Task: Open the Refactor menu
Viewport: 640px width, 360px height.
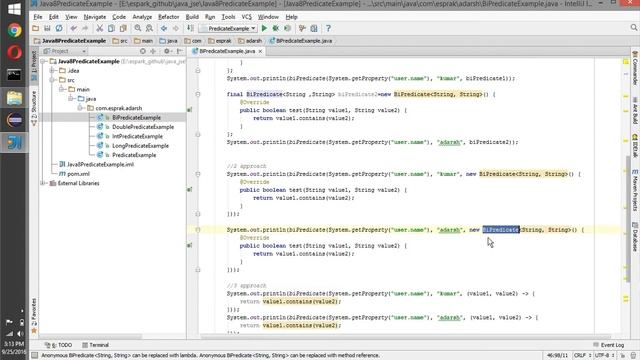Action: pos(169,17)
